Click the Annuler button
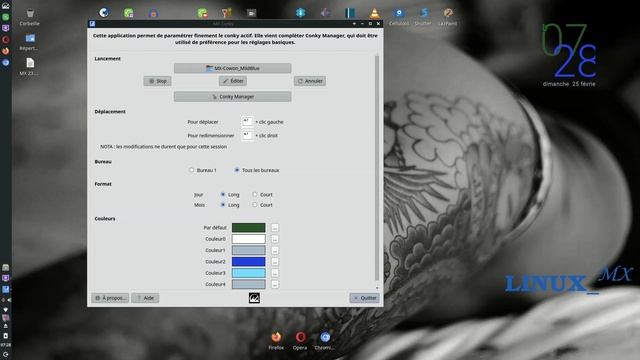Viewport: 640px width, 360px height. coord(310,81)
